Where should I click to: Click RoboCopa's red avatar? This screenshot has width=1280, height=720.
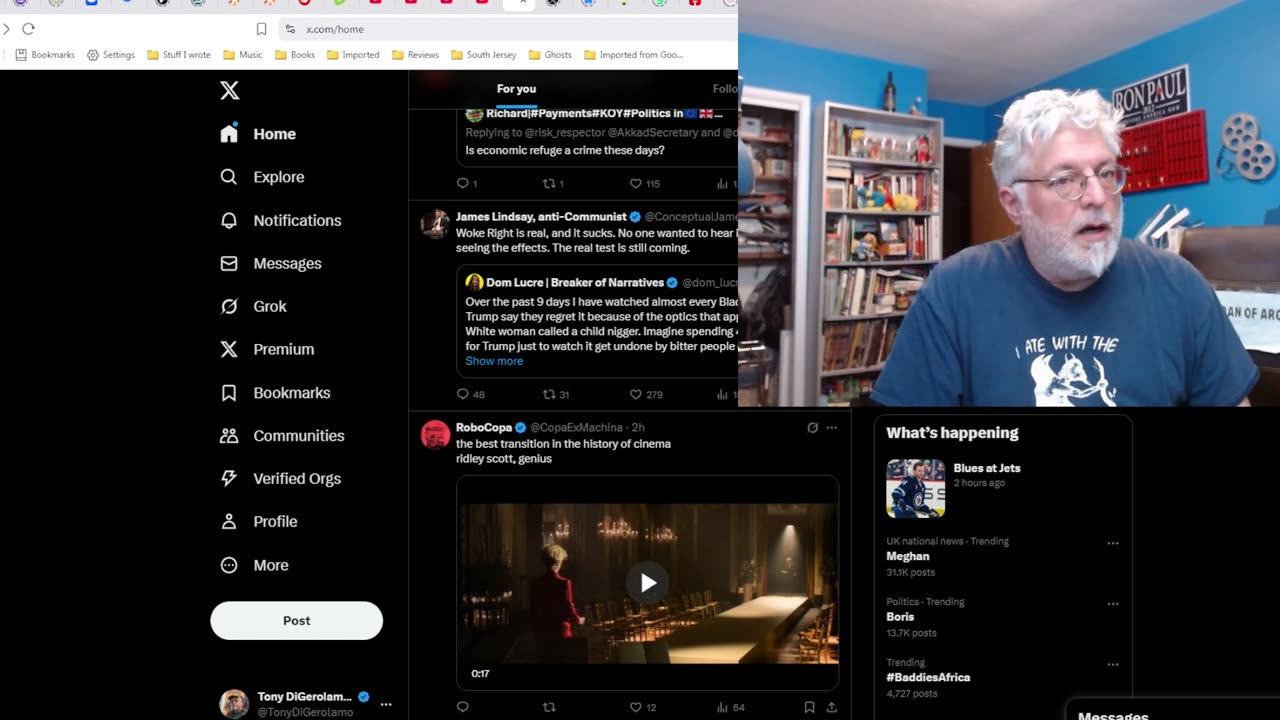click(x=435, y=435)
